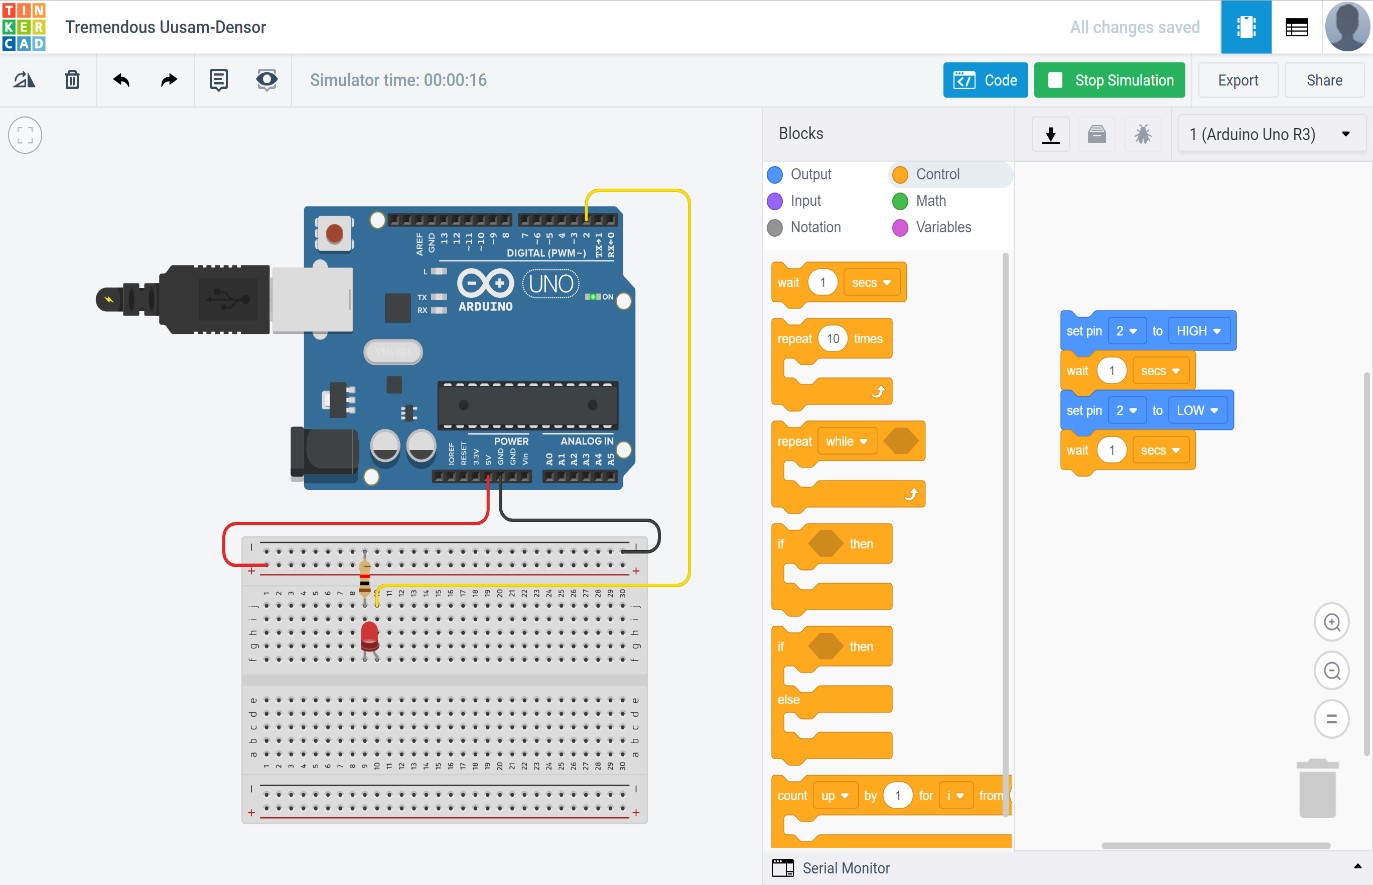Open LOW dropdown in second set pin block
This screenshot has width=1373, height=885.
click(1197, 410)
